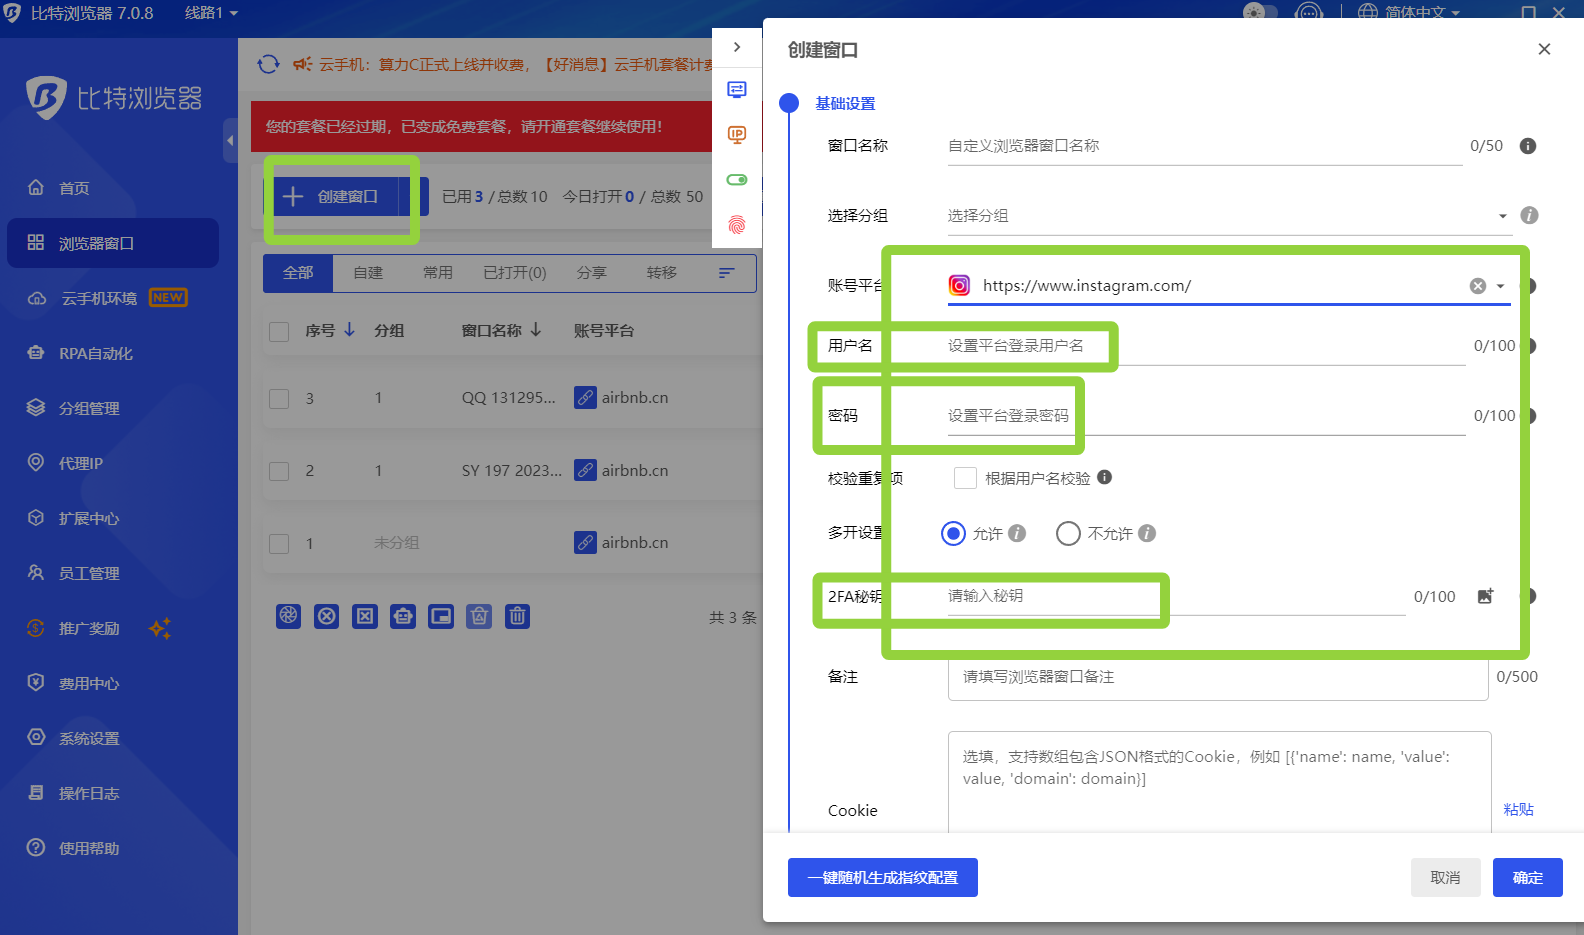The image size is (1584, 935).
Task: Click the info icon beside 窗口名称 counter
Action: 1527,146
